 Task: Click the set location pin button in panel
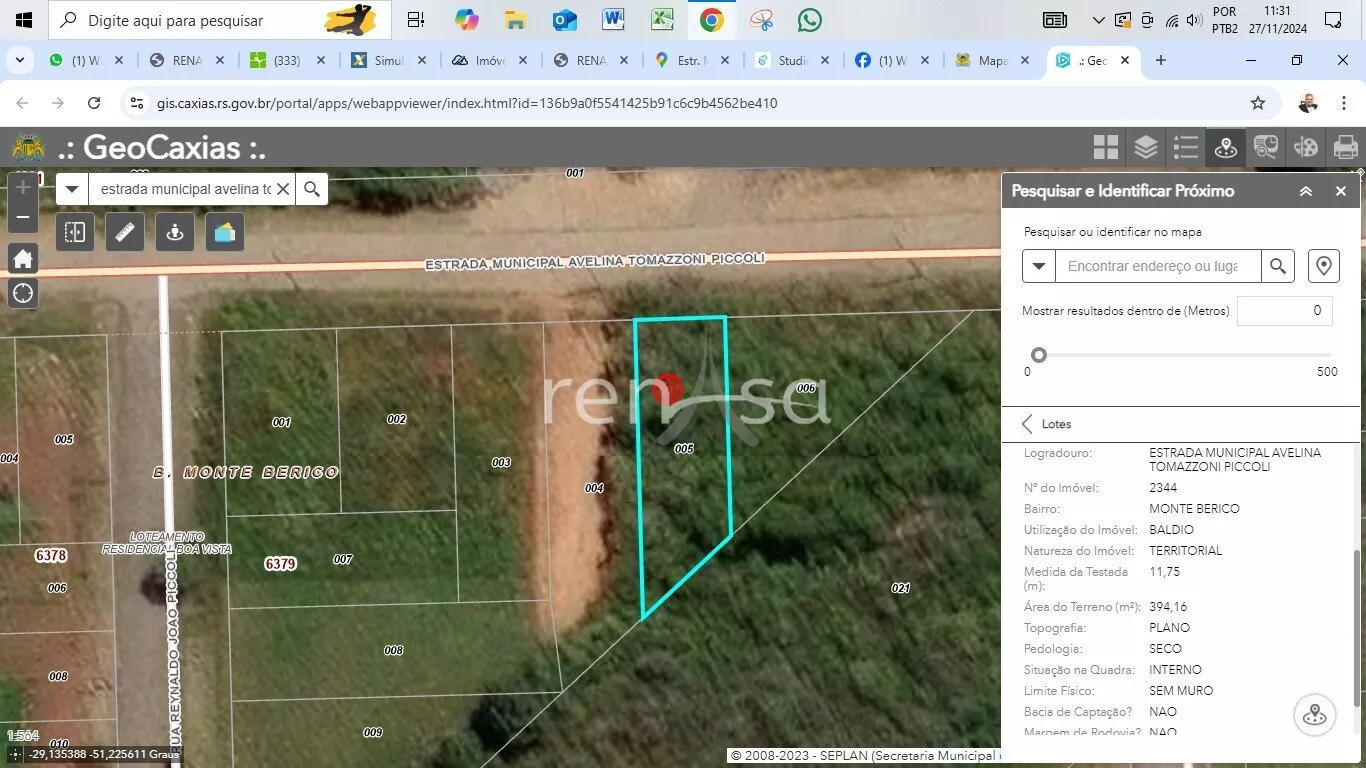tap(1323, 266)
